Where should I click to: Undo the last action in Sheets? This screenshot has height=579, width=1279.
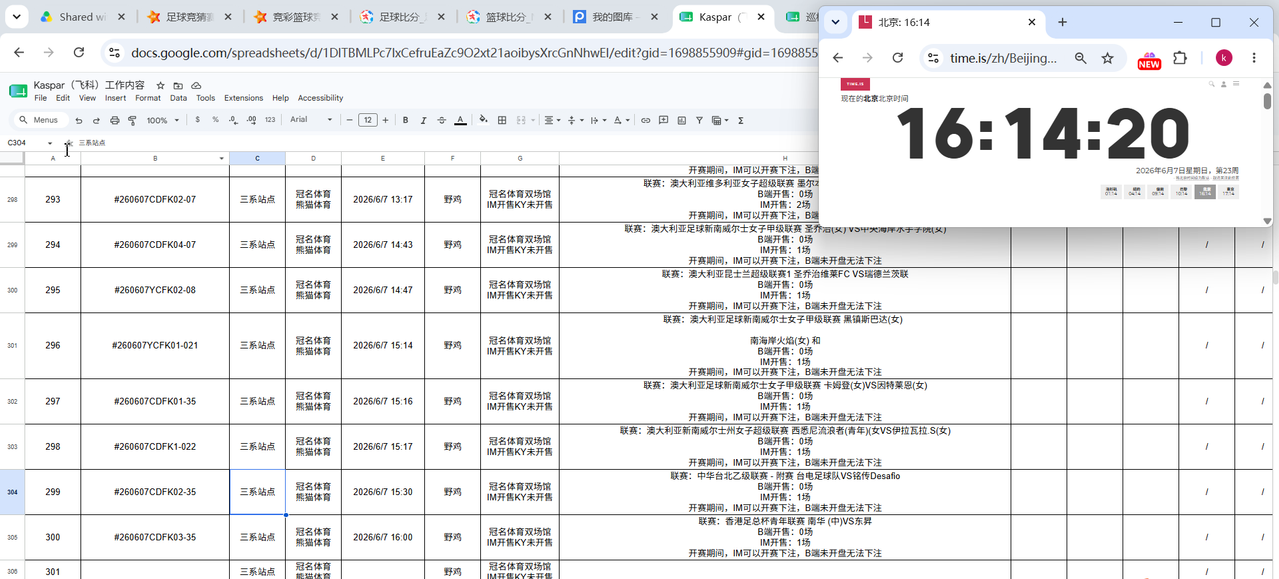tap(79, 120)
